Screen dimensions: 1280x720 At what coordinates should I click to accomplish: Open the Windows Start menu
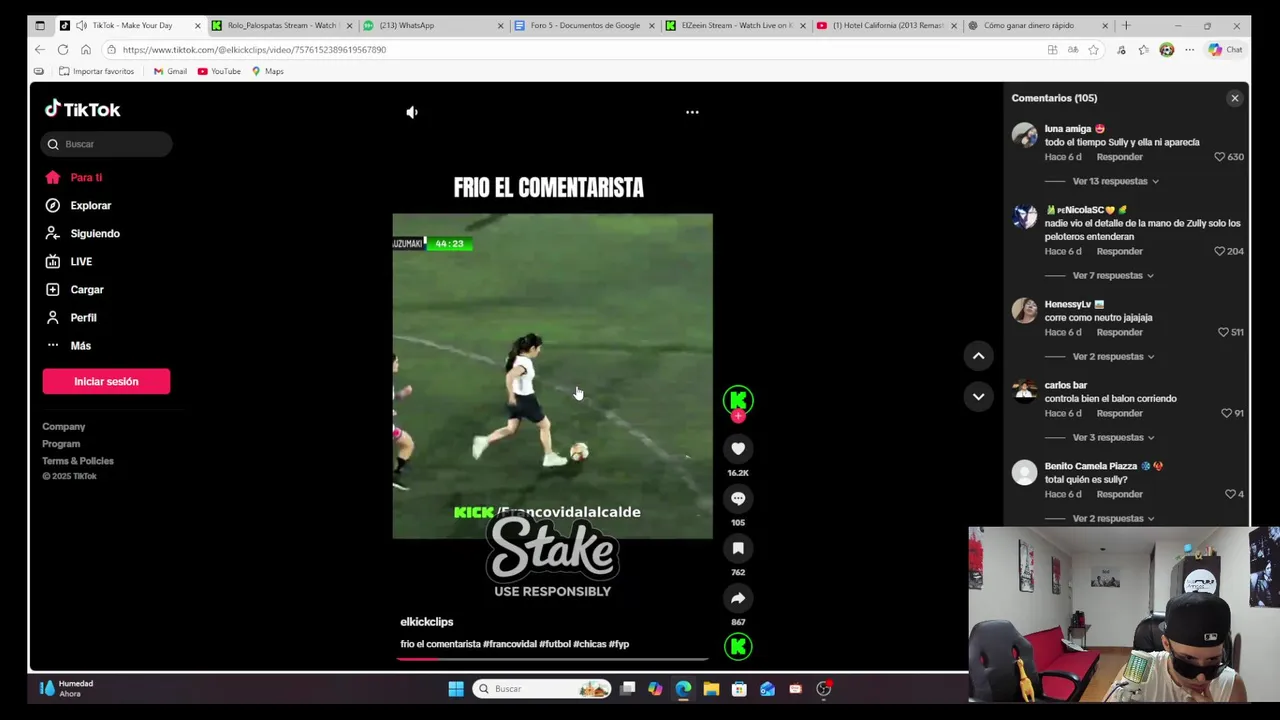pyautogui.click(x=456, y=688)
